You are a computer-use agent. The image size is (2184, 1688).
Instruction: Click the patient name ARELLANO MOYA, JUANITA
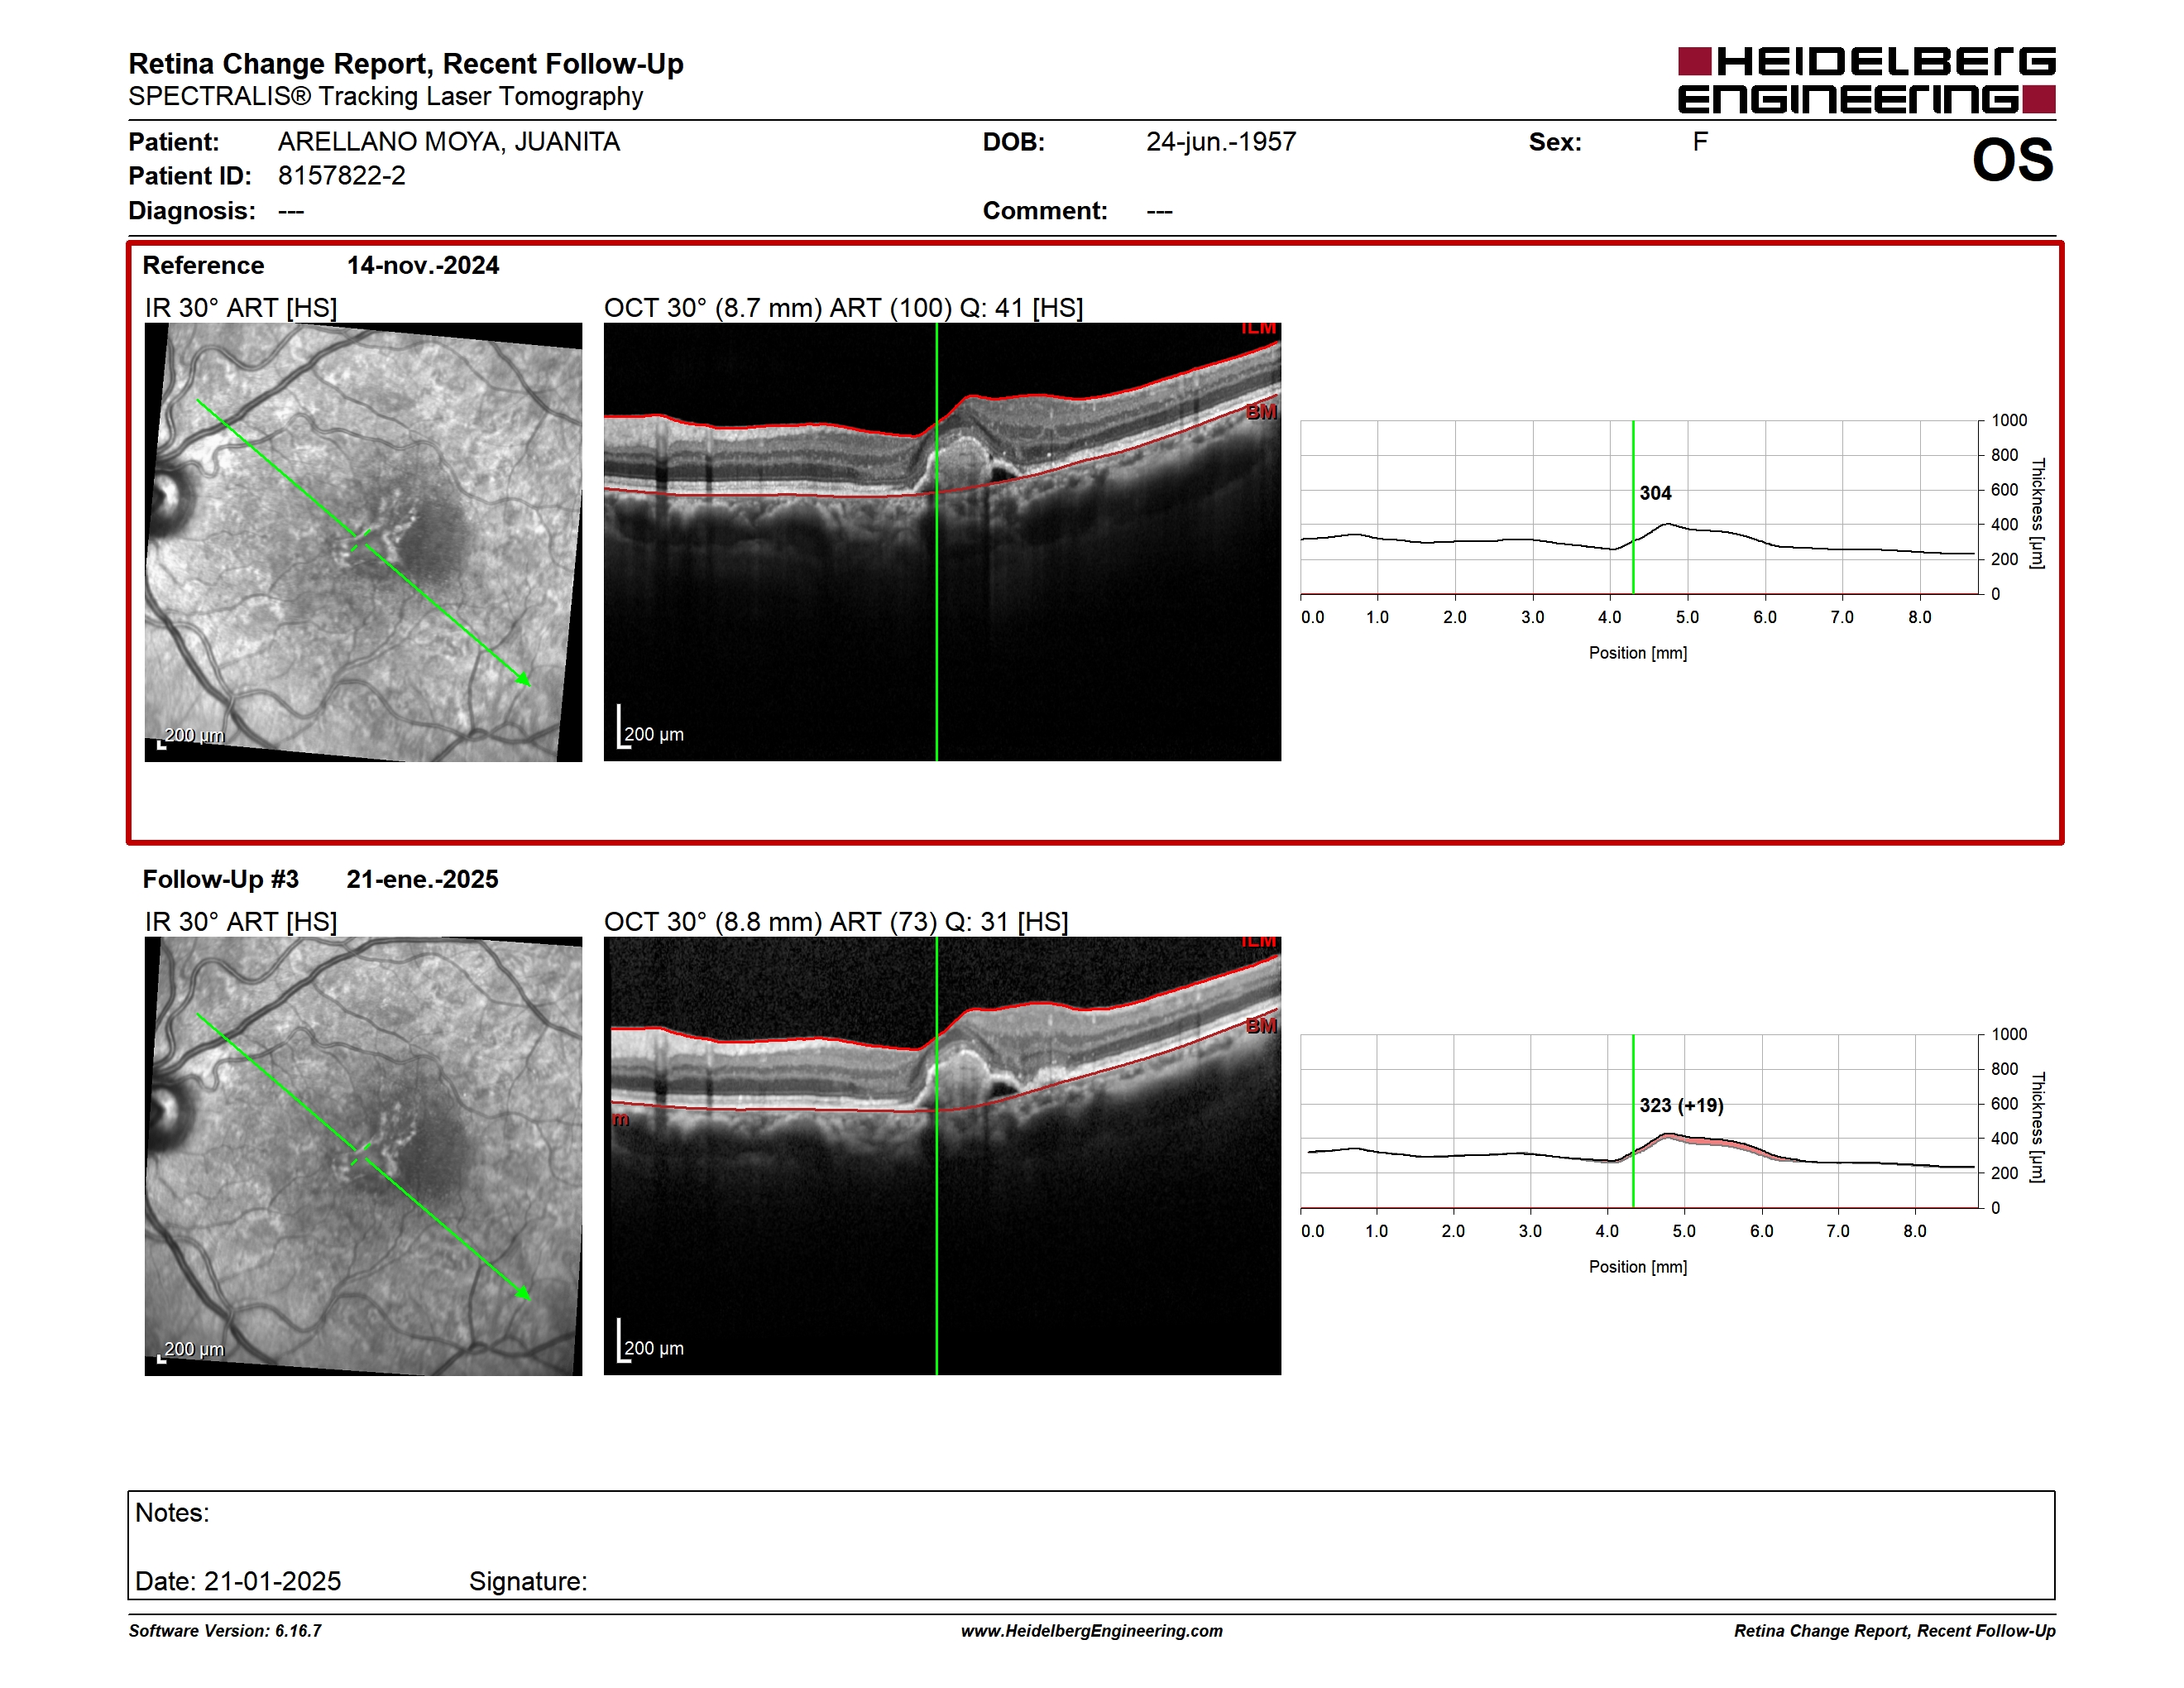448,142
